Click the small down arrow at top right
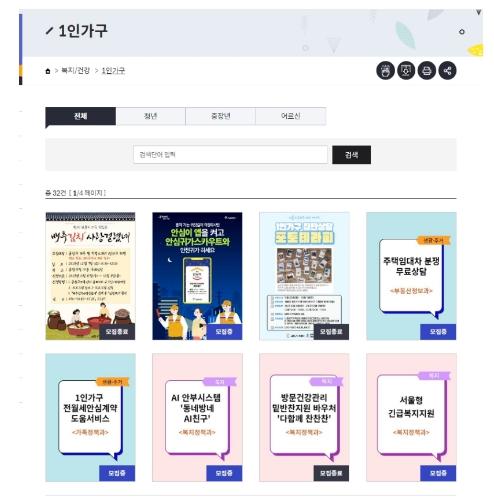This screenshot has width=494, height=502. 479,12
